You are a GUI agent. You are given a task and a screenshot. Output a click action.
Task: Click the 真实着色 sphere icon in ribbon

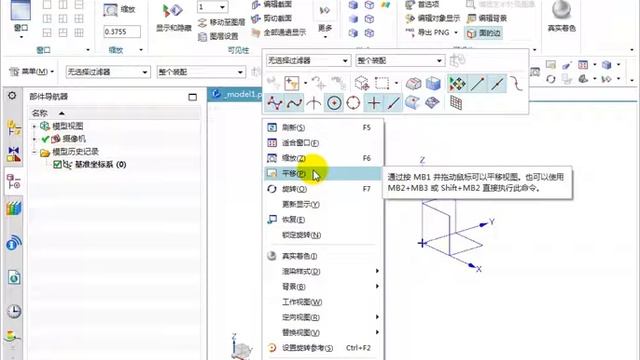pos(561,10)
